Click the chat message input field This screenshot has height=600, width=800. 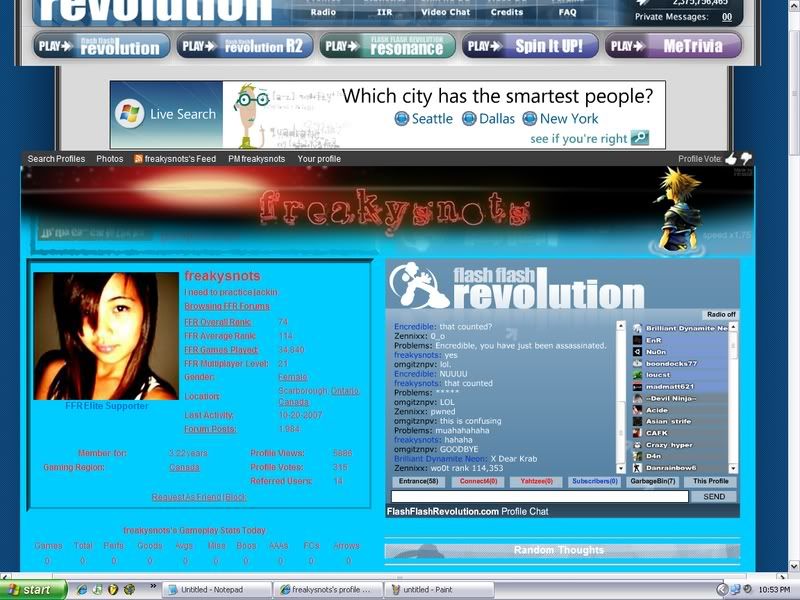tap(539, 497)
